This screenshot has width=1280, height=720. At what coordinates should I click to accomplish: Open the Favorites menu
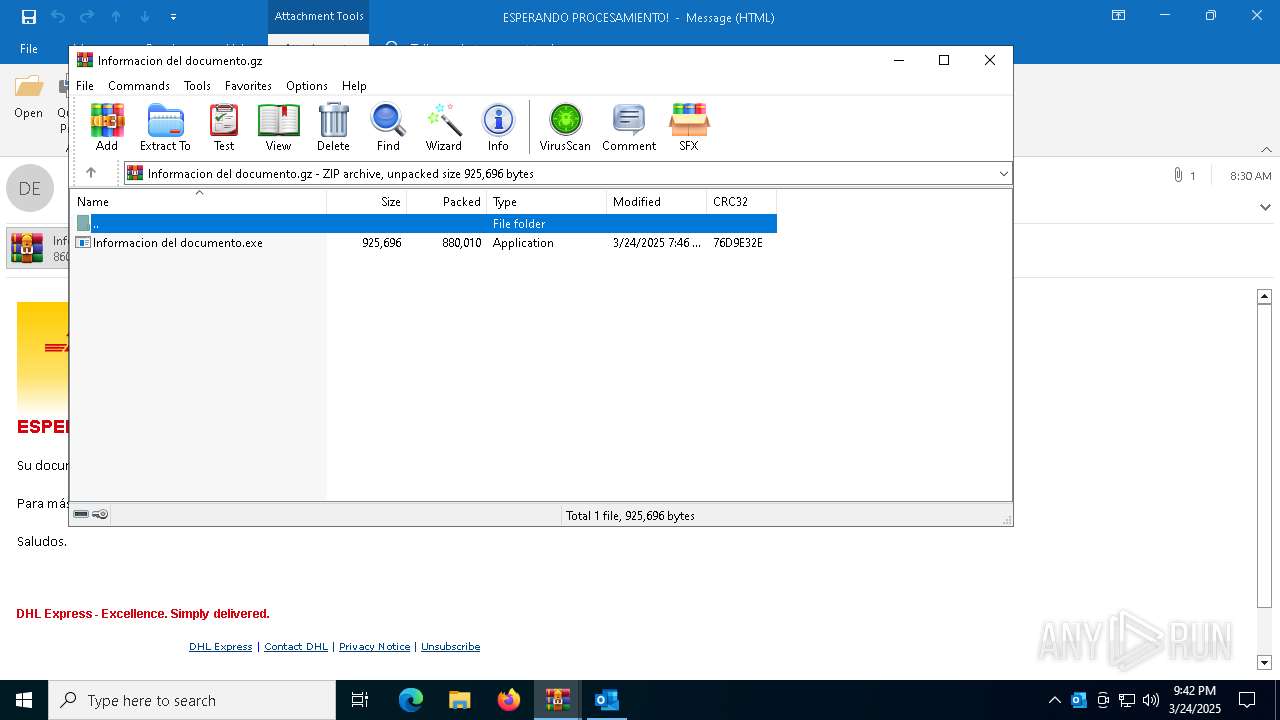(x=248, y=86)
